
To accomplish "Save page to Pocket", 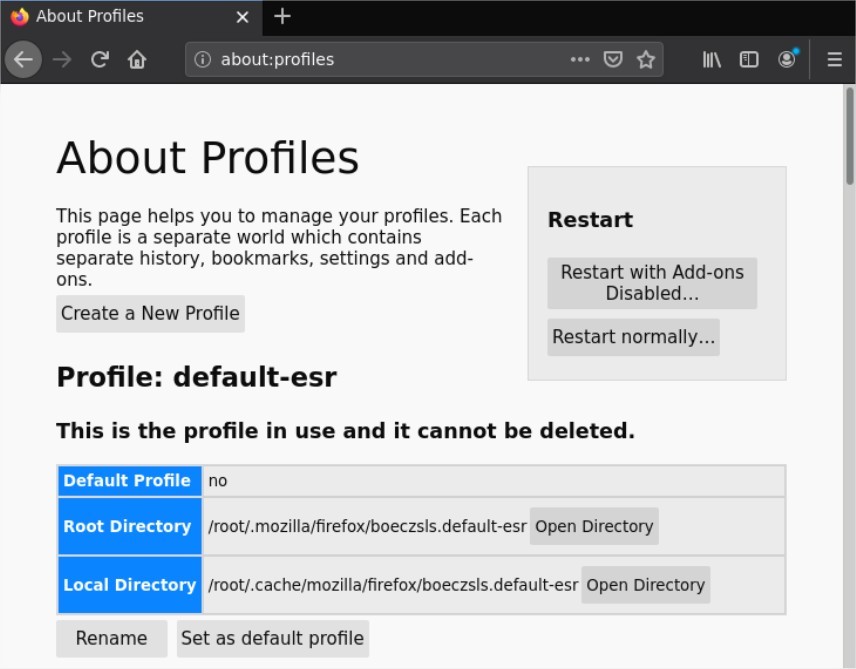I will click(613, 59).
